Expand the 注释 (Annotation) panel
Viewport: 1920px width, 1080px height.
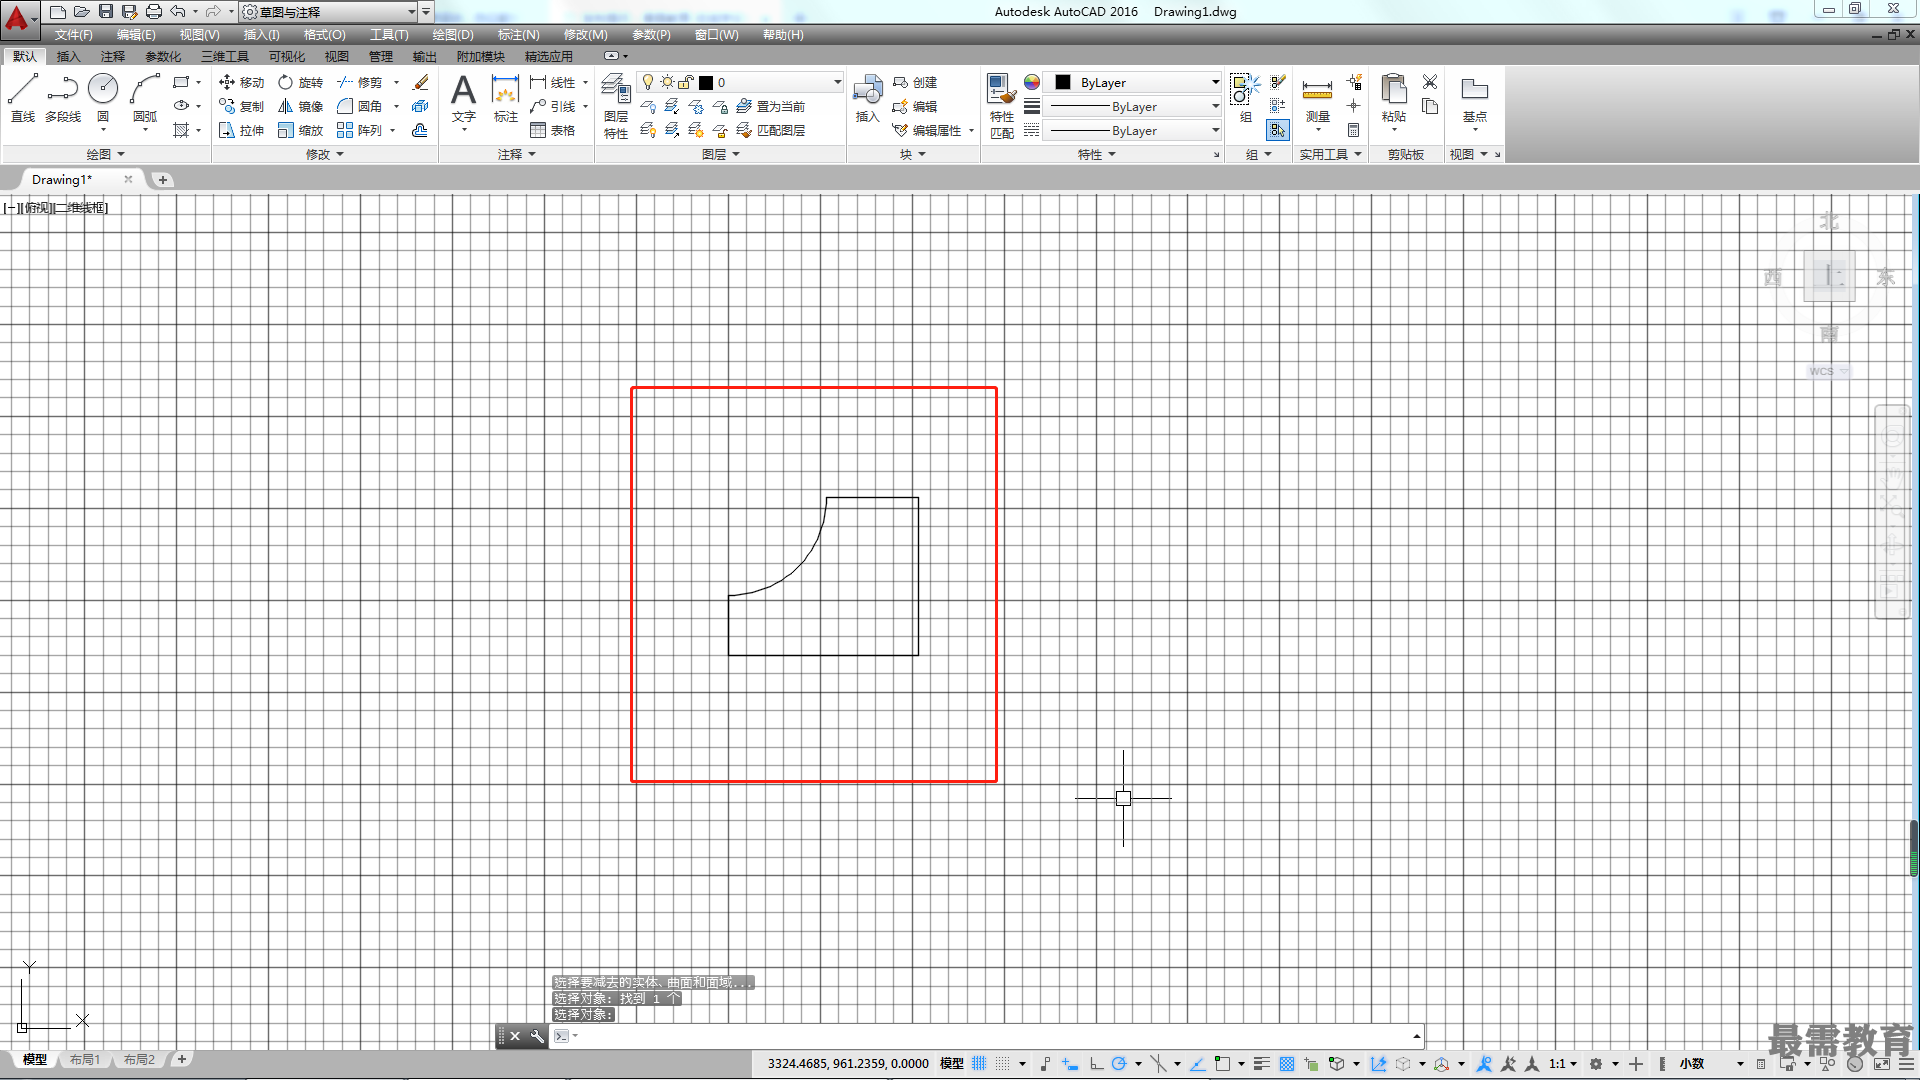click(x=517, y=154)
